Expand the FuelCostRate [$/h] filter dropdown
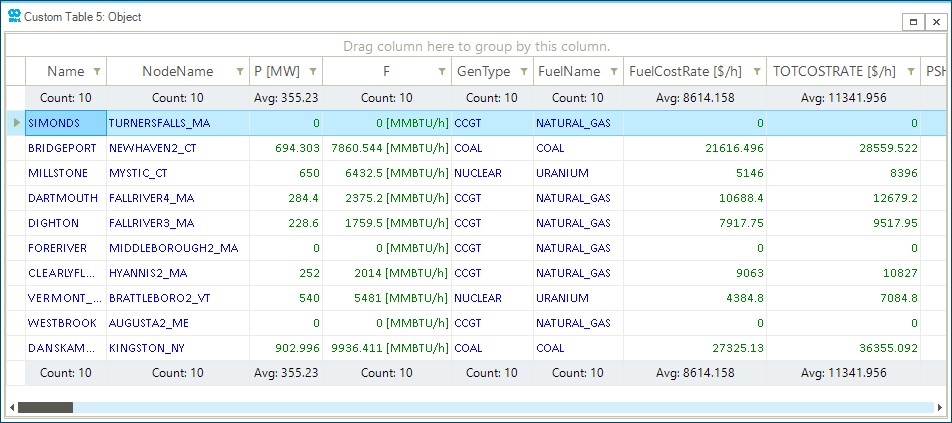The image size is (952, 423). 757,72
